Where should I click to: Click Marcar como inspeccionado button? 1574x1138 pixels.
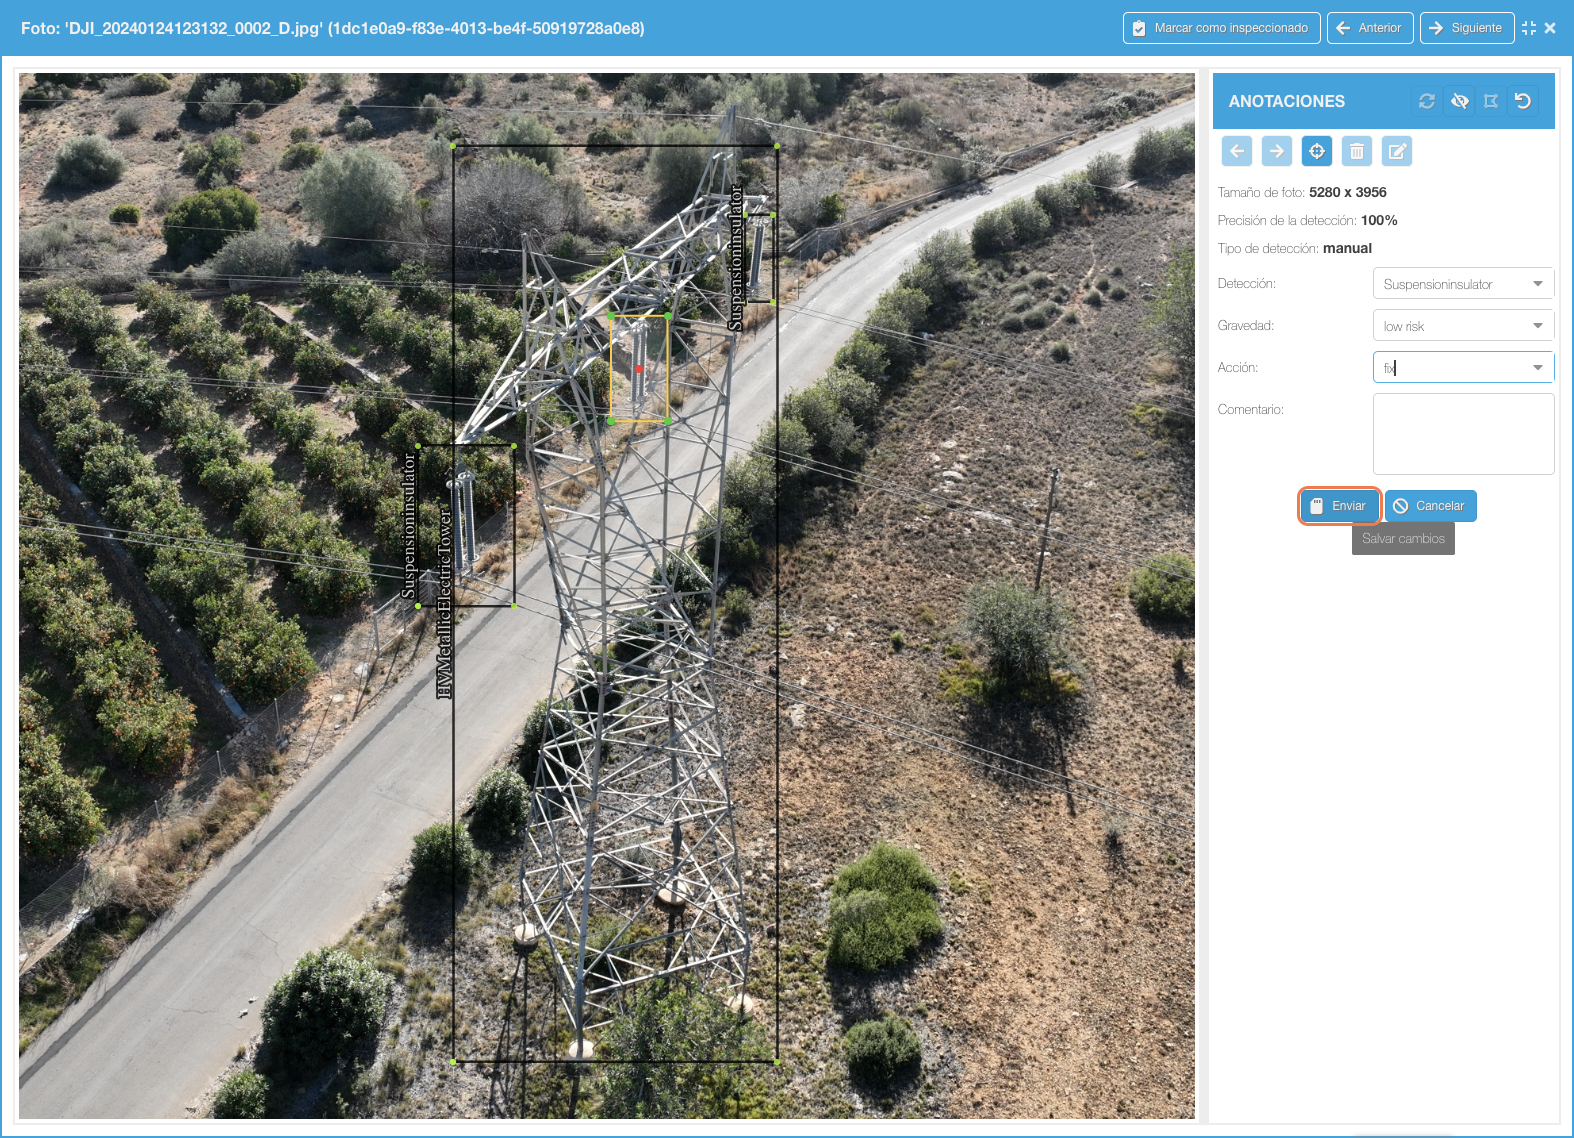coord(1221,28)
